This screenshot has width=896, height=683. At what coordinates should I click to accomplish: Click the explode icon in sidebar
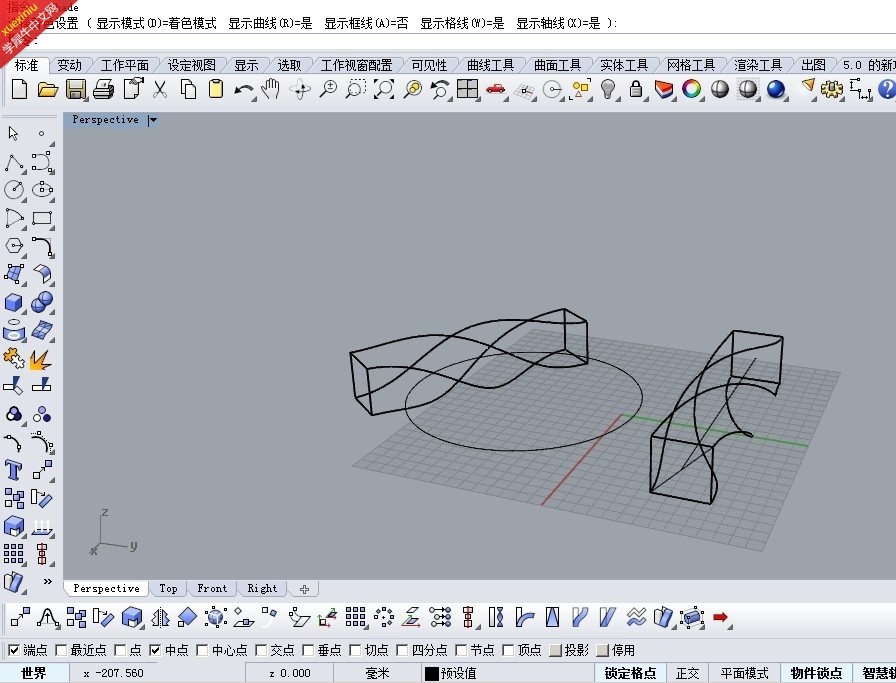pyautogui.click(x=41, y=360)
